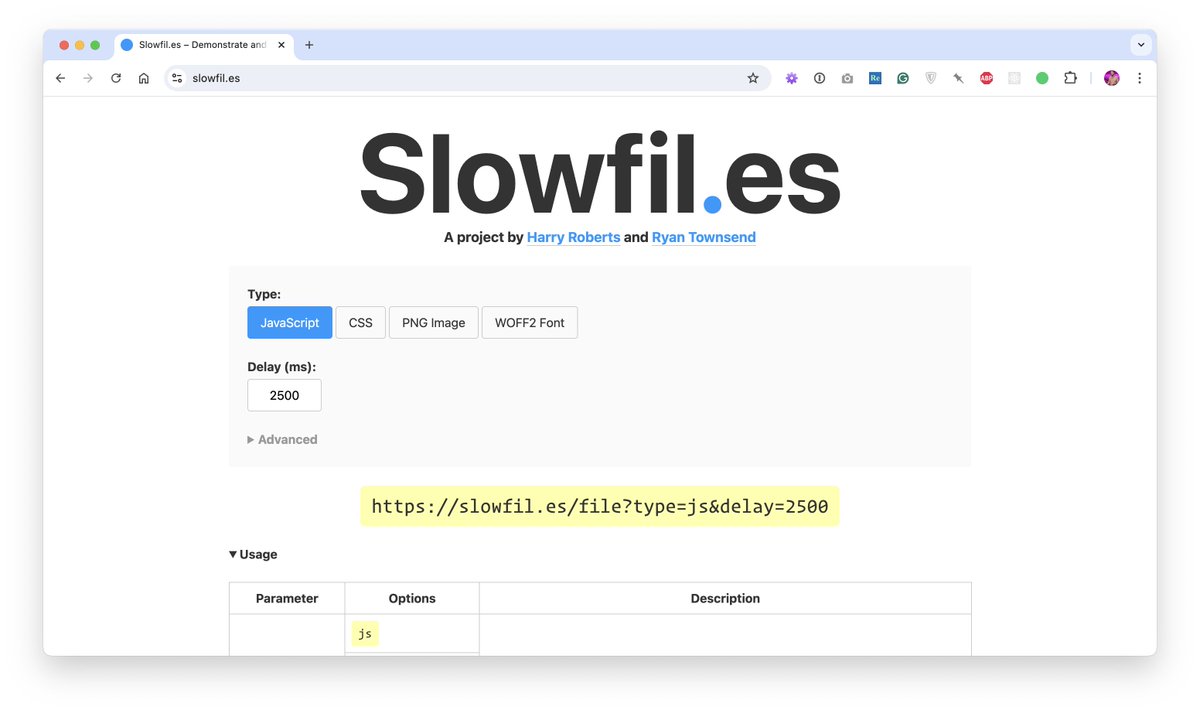Image resolution: width=1200 pixels, height=713 pixels.
Task: Click the Delay (ms): label
Action: [282, 367]
